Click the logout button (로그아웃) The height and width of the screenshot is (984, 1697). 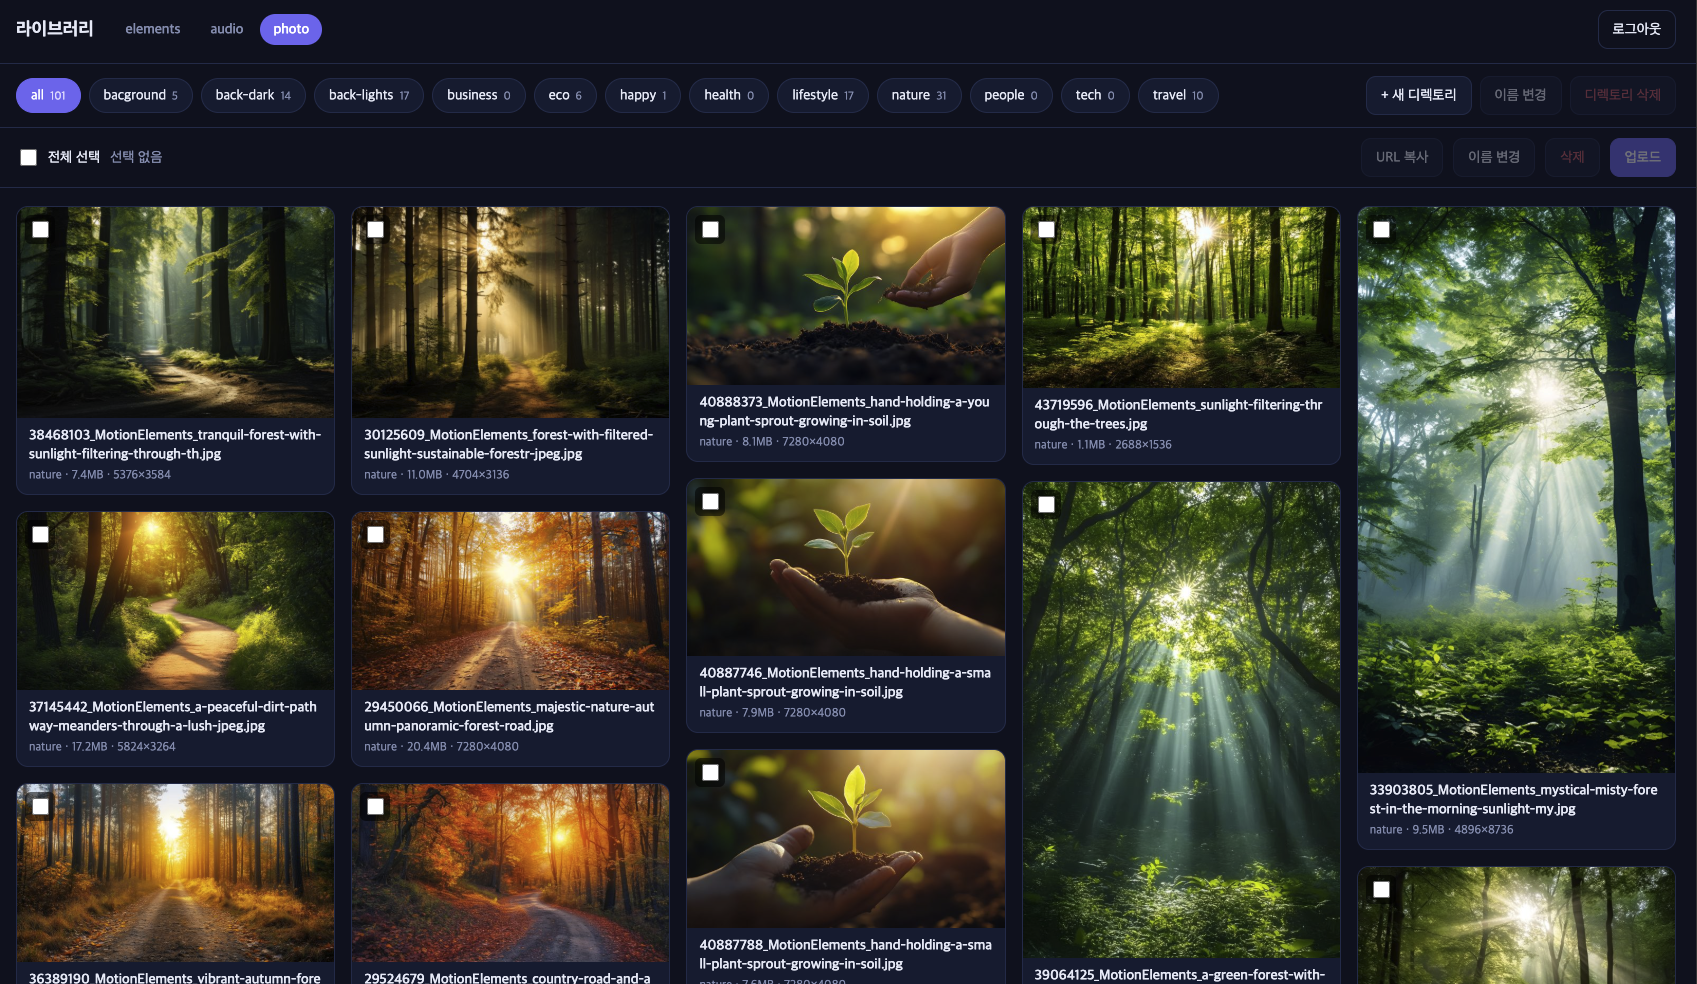[x=1636, y=29]
